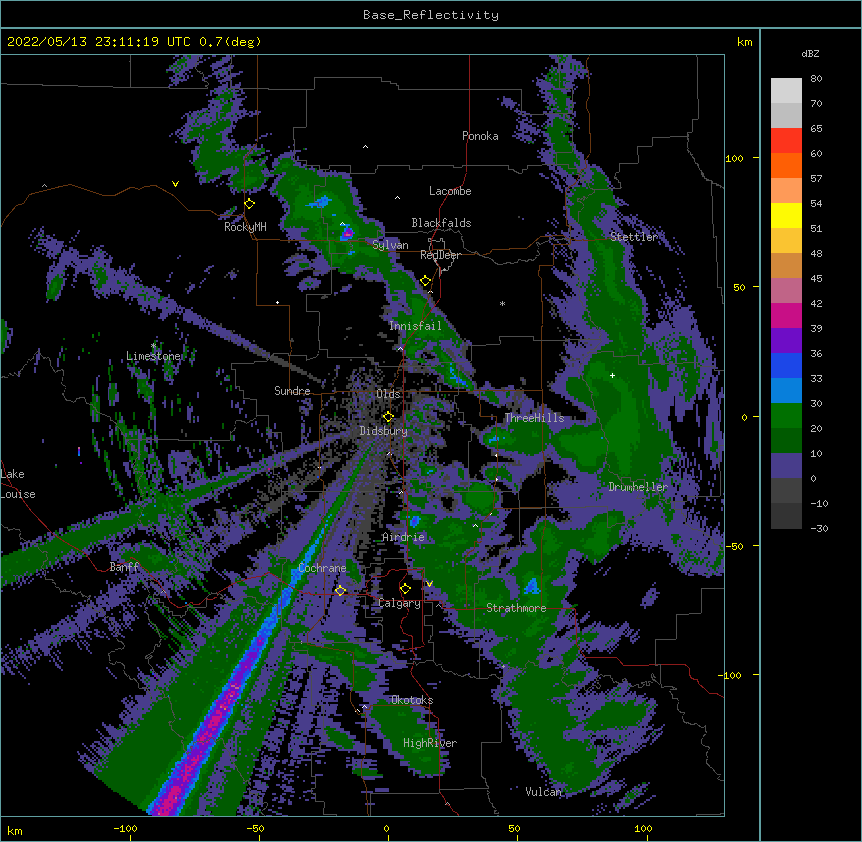Select the green 20-30 dBZ legend swatch
The width and height of the screenshot is (862, 842).
786,416
